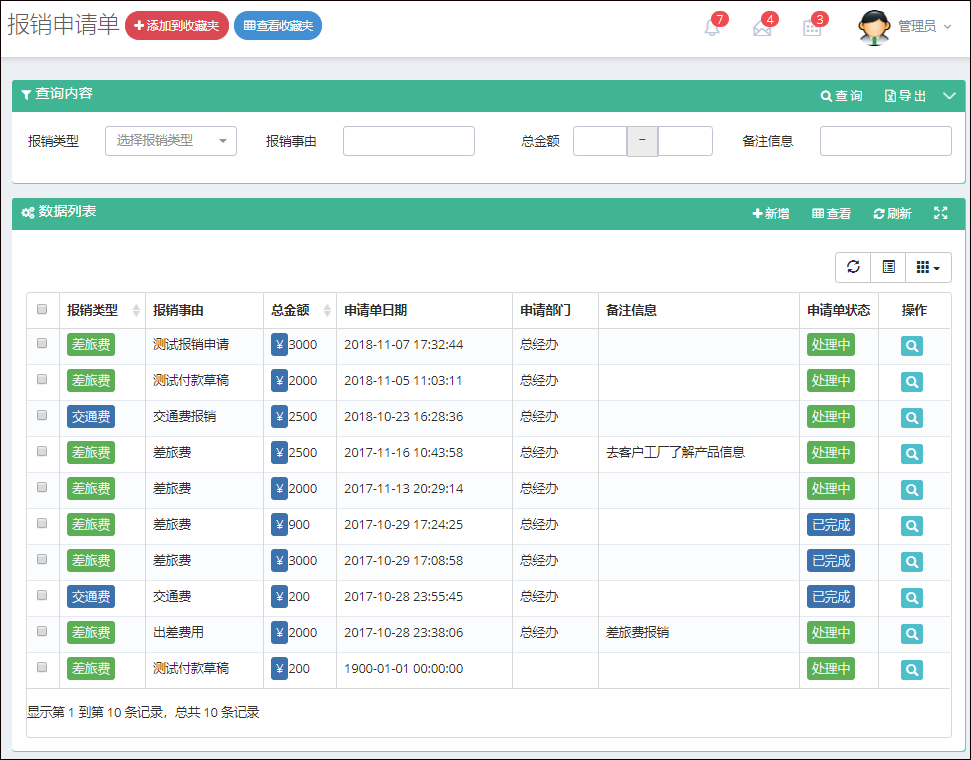Click the 添加到收藏夹 button

tap(177, 25)
